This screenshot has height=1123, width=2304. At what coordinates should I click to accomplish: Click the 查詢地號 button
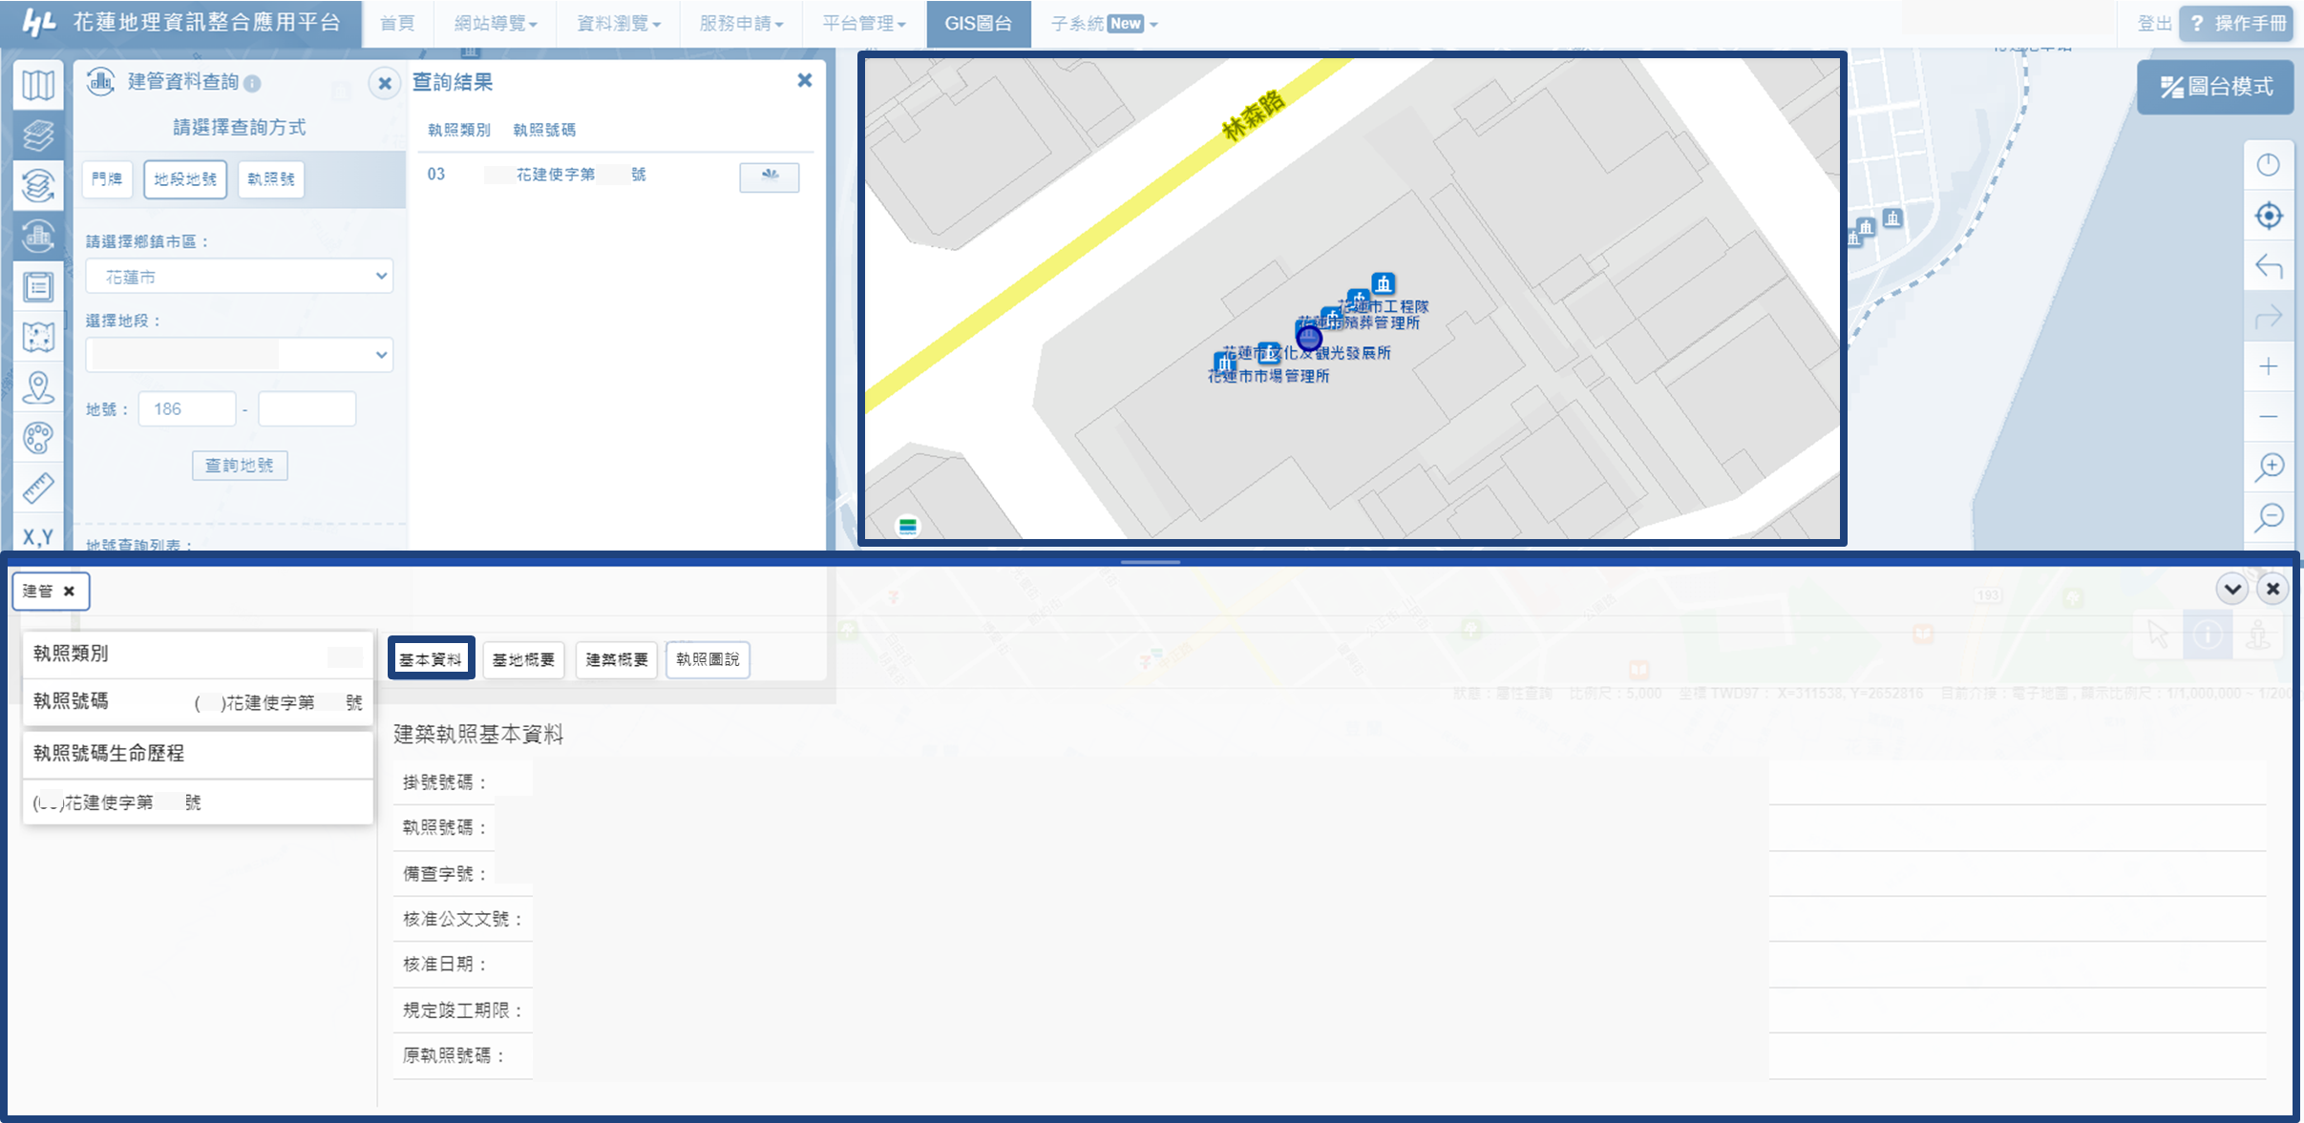click(240, 465)
